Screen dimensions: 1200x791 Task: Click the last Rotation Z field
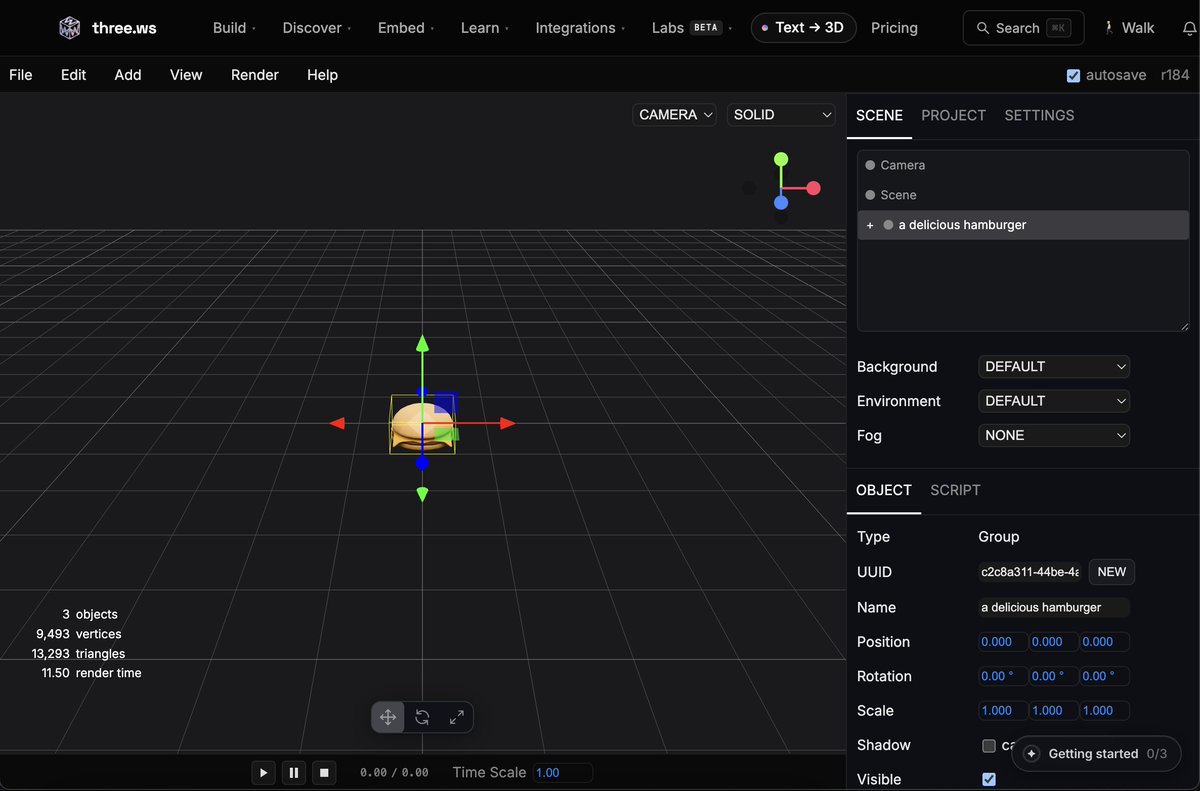coord(1104,676)
